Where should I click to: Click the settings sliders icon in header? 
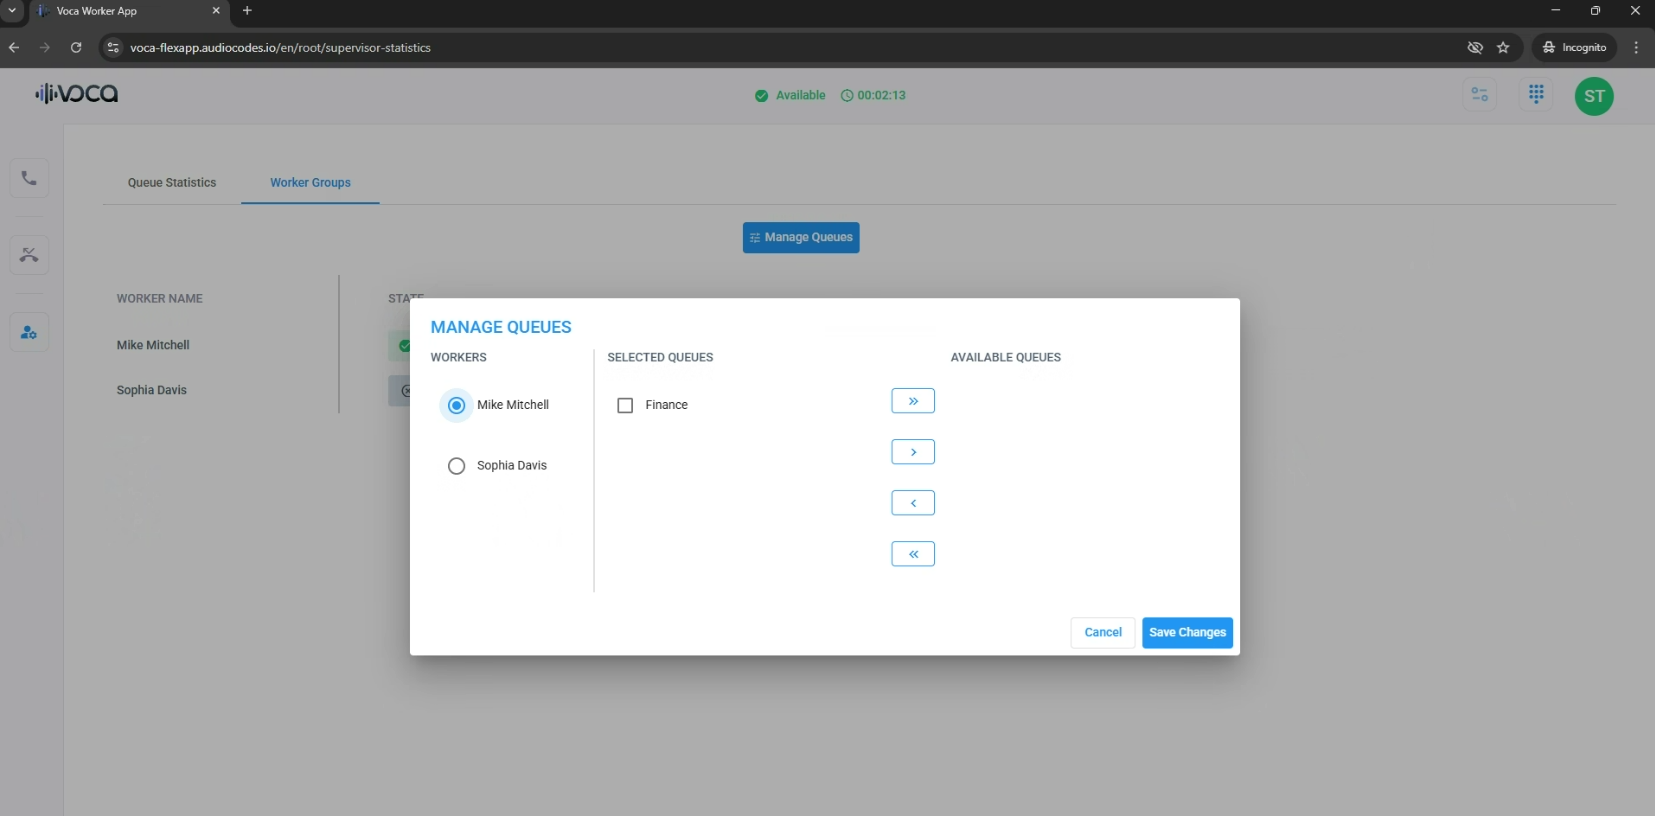pyautogui.click(x=1479, y=94)
